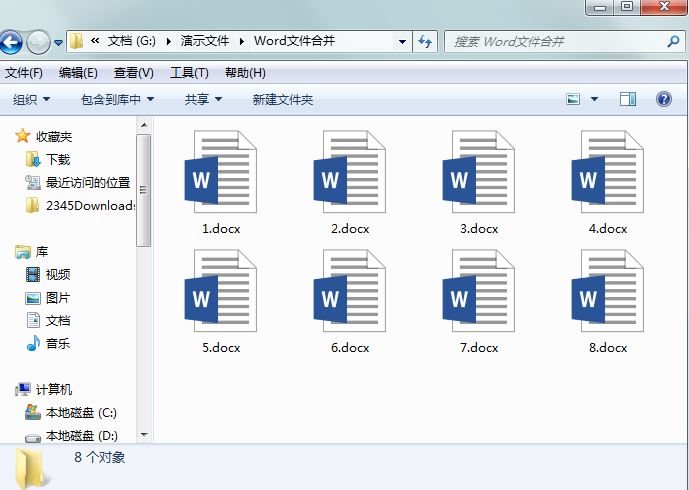Image resolution: width=689 pixels, height=490 pixels.
Task: Click the navigation pane scrollbar down arrow
Action: pos(143,435)
